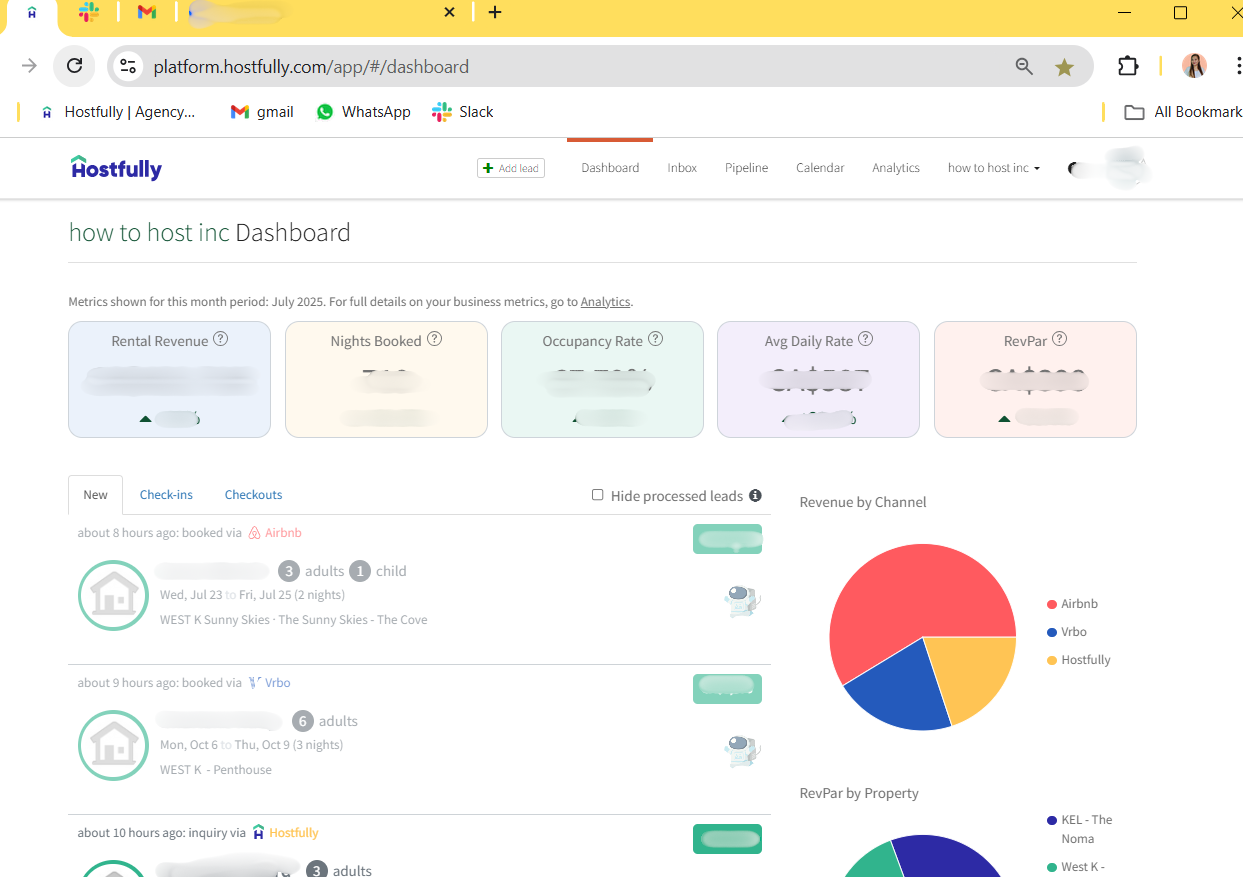This screenshot has height=877, width=1243.
Task: Click 'Mon, Oct 6 to Thu, Oct 9 (3 nights)'
Action: [251, 745]
